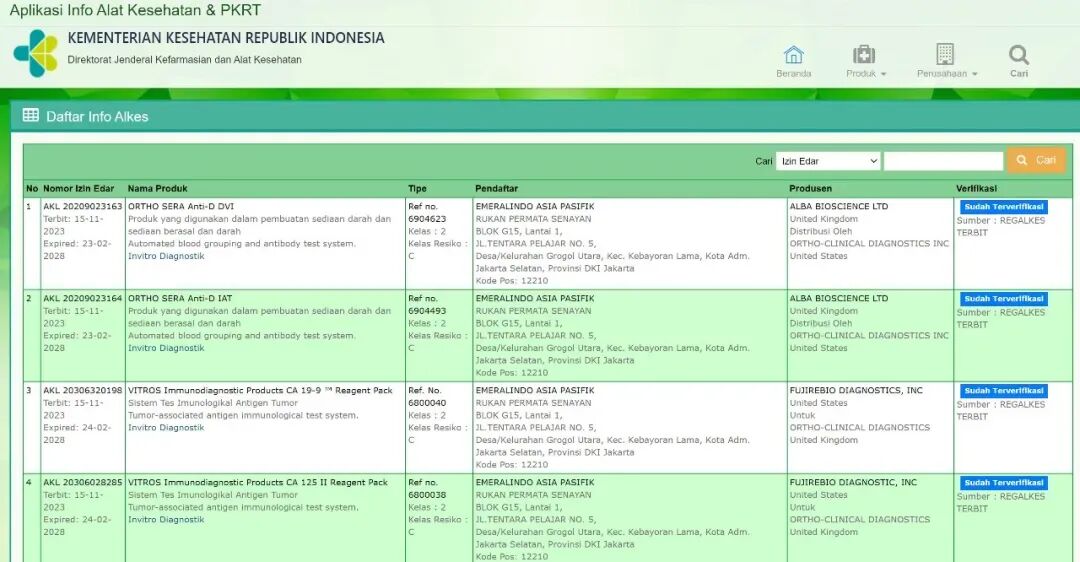Click the Produsen column header
Screen dimensions: 1080x562
(x=810, y=189)
